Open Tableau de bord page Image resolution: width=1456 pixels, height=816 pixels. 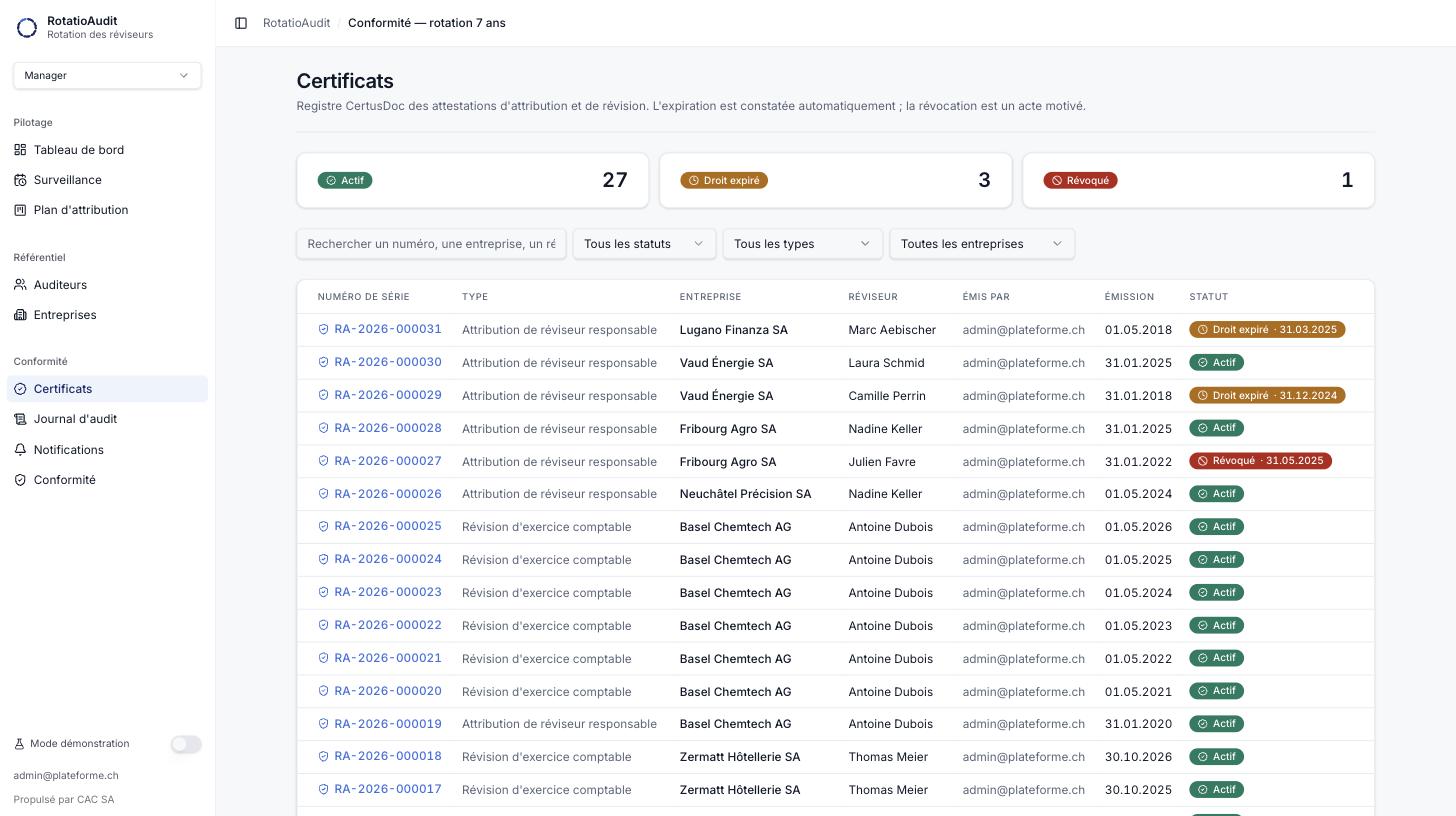click(x=107, y=150)
